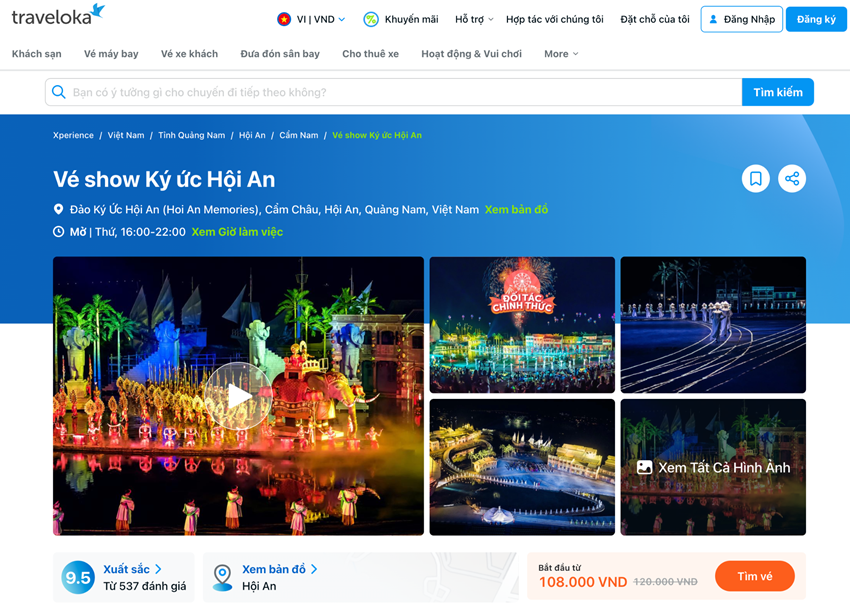The image size is (850, 606).
Task: Open Hợp tác với chúng tôi
Action: point(555,20)
